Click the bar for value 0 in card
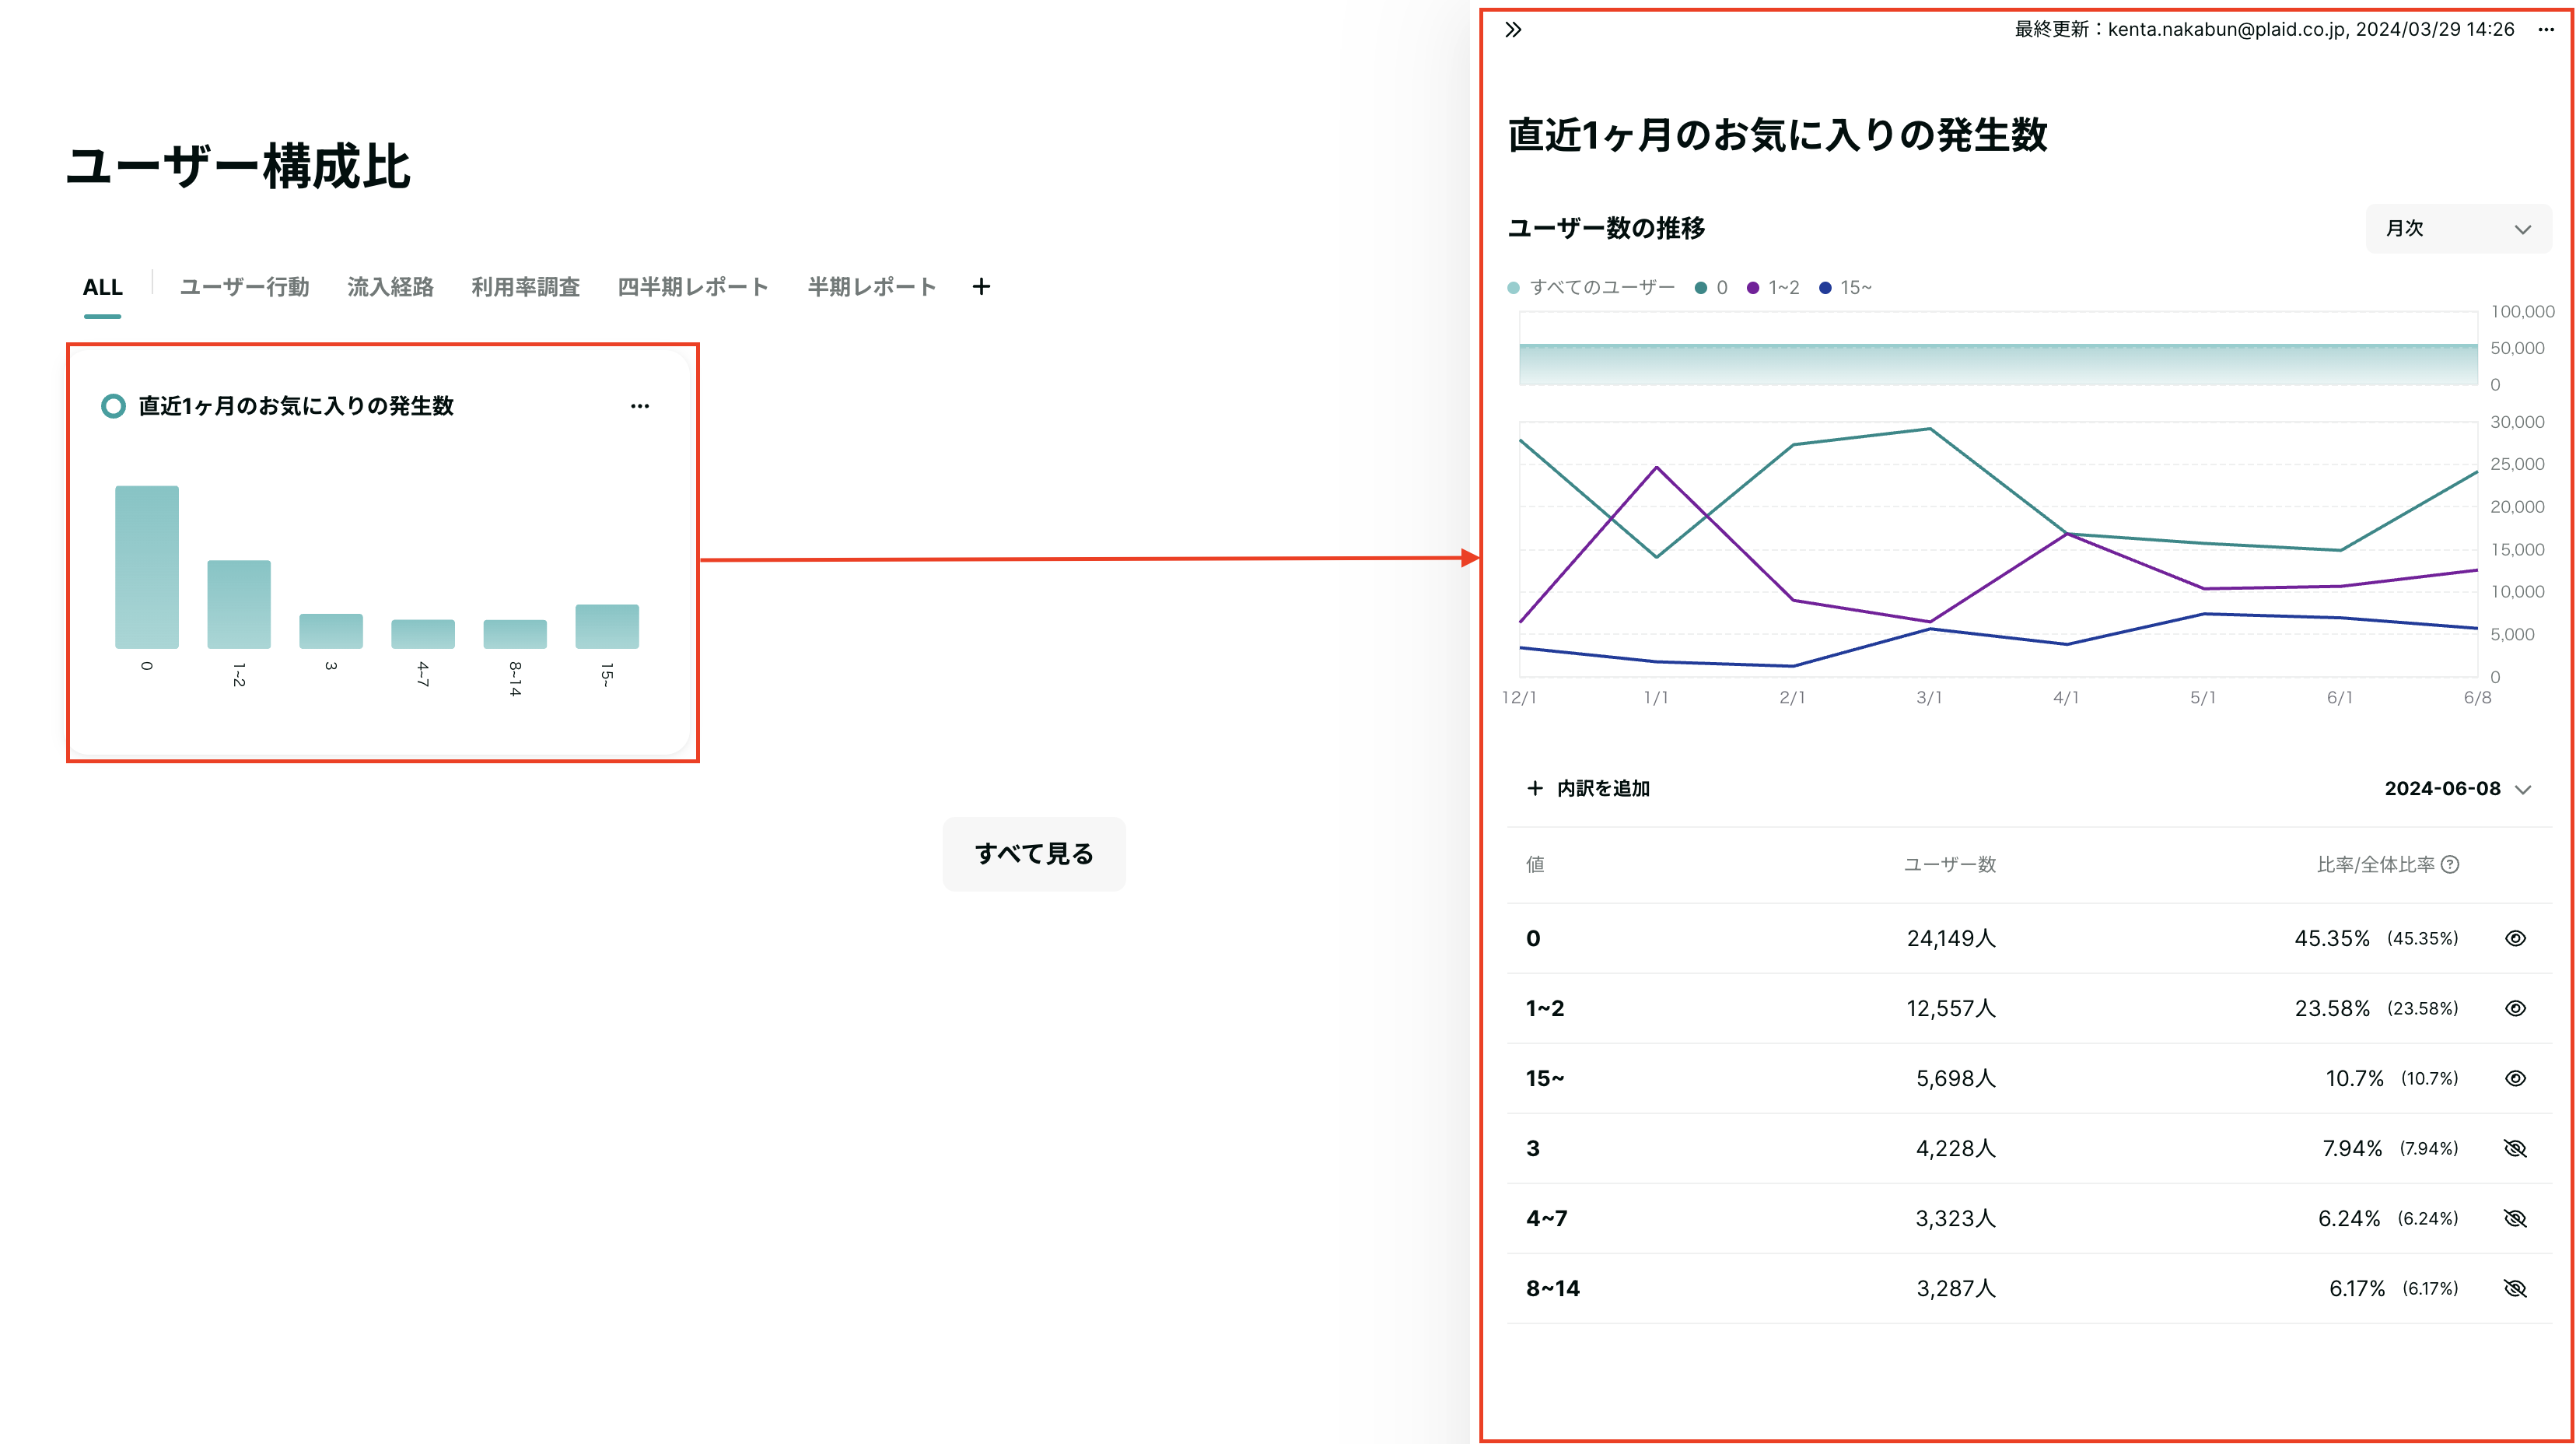The image size is (2576, 1444). pos(147,567)
